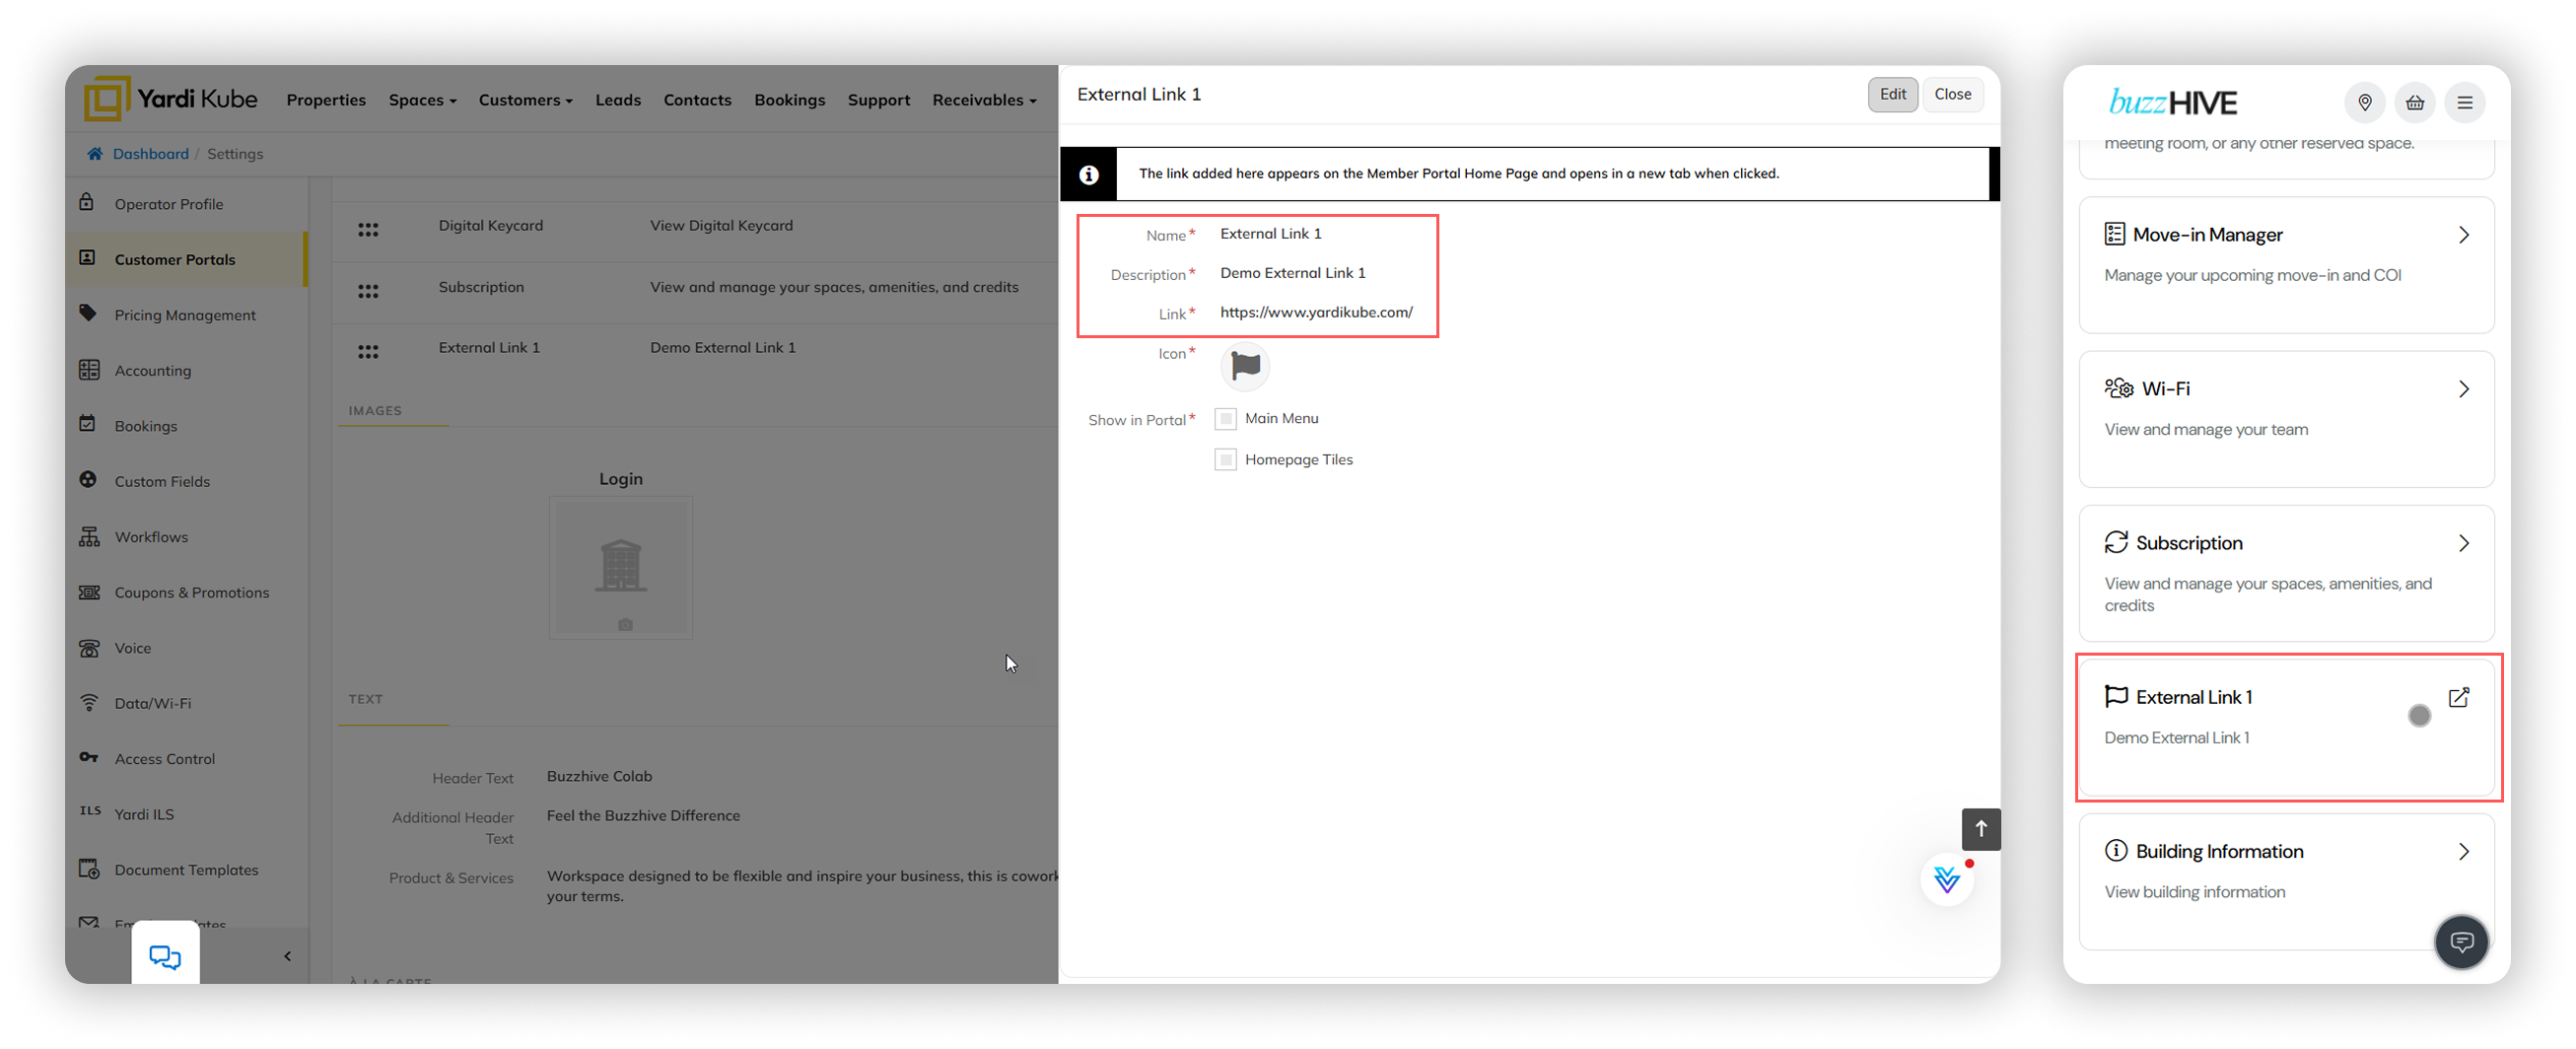
Task: Go to the Dashboard breadcrumb link
Action: coord(150,154)
